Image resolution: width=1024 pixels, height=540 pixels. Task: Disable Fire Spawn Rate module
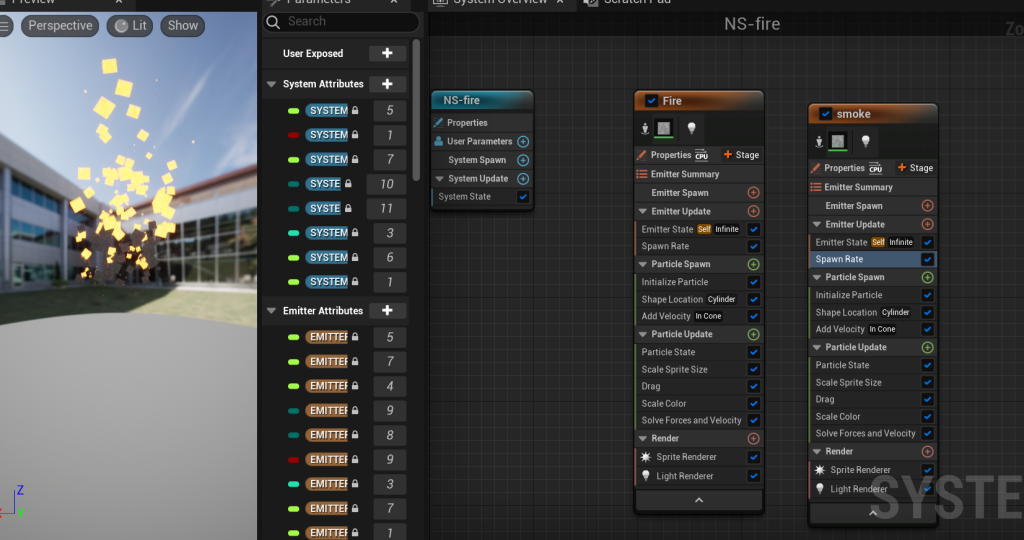tap(754, 246)
